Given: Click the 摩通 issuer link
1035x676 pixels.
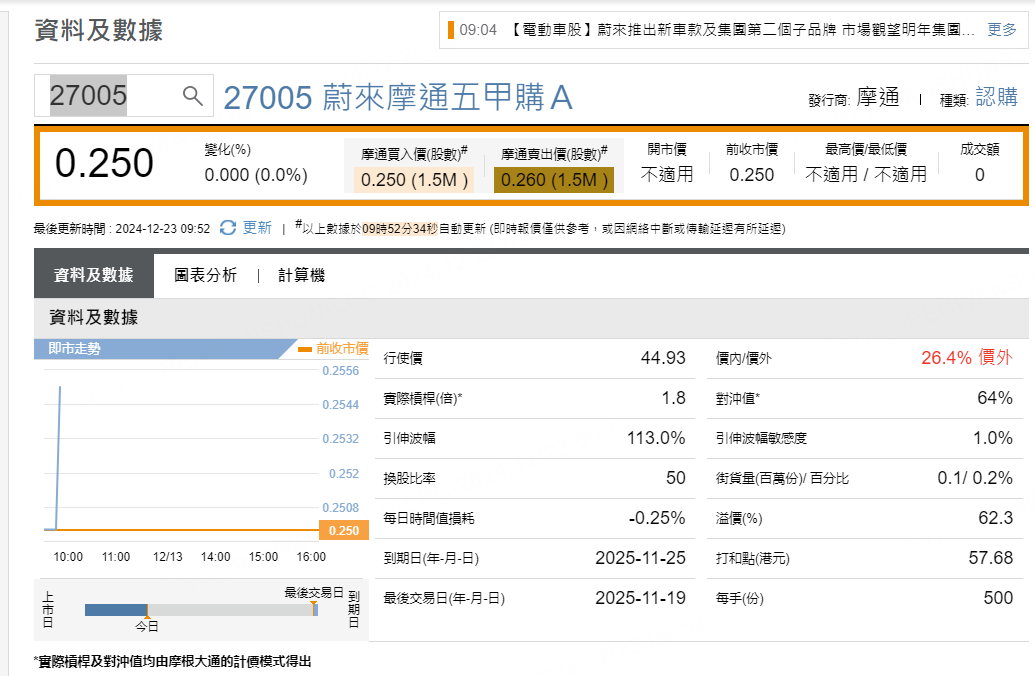Looking at the screenshot, I should [x=877, y=97].
